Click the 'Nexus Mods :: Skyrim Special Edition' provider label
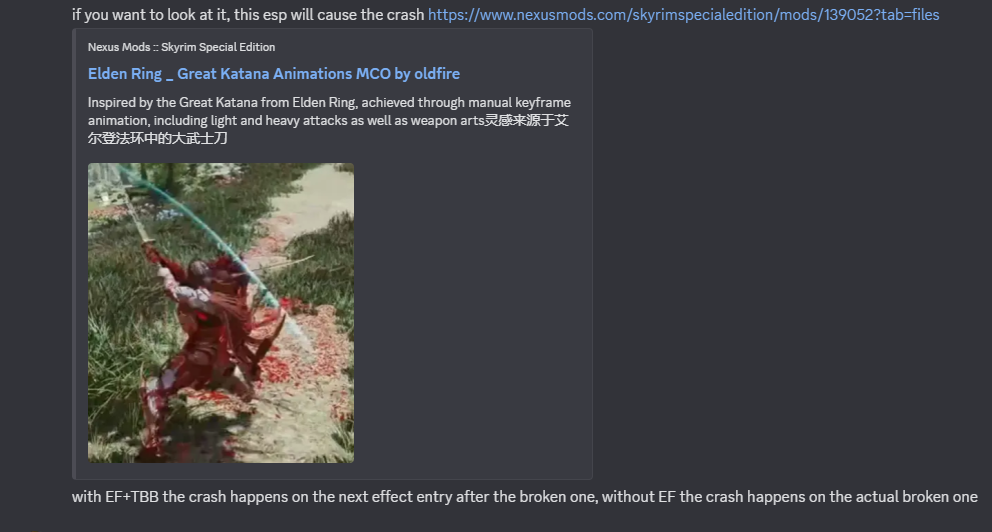 (182, 47)
